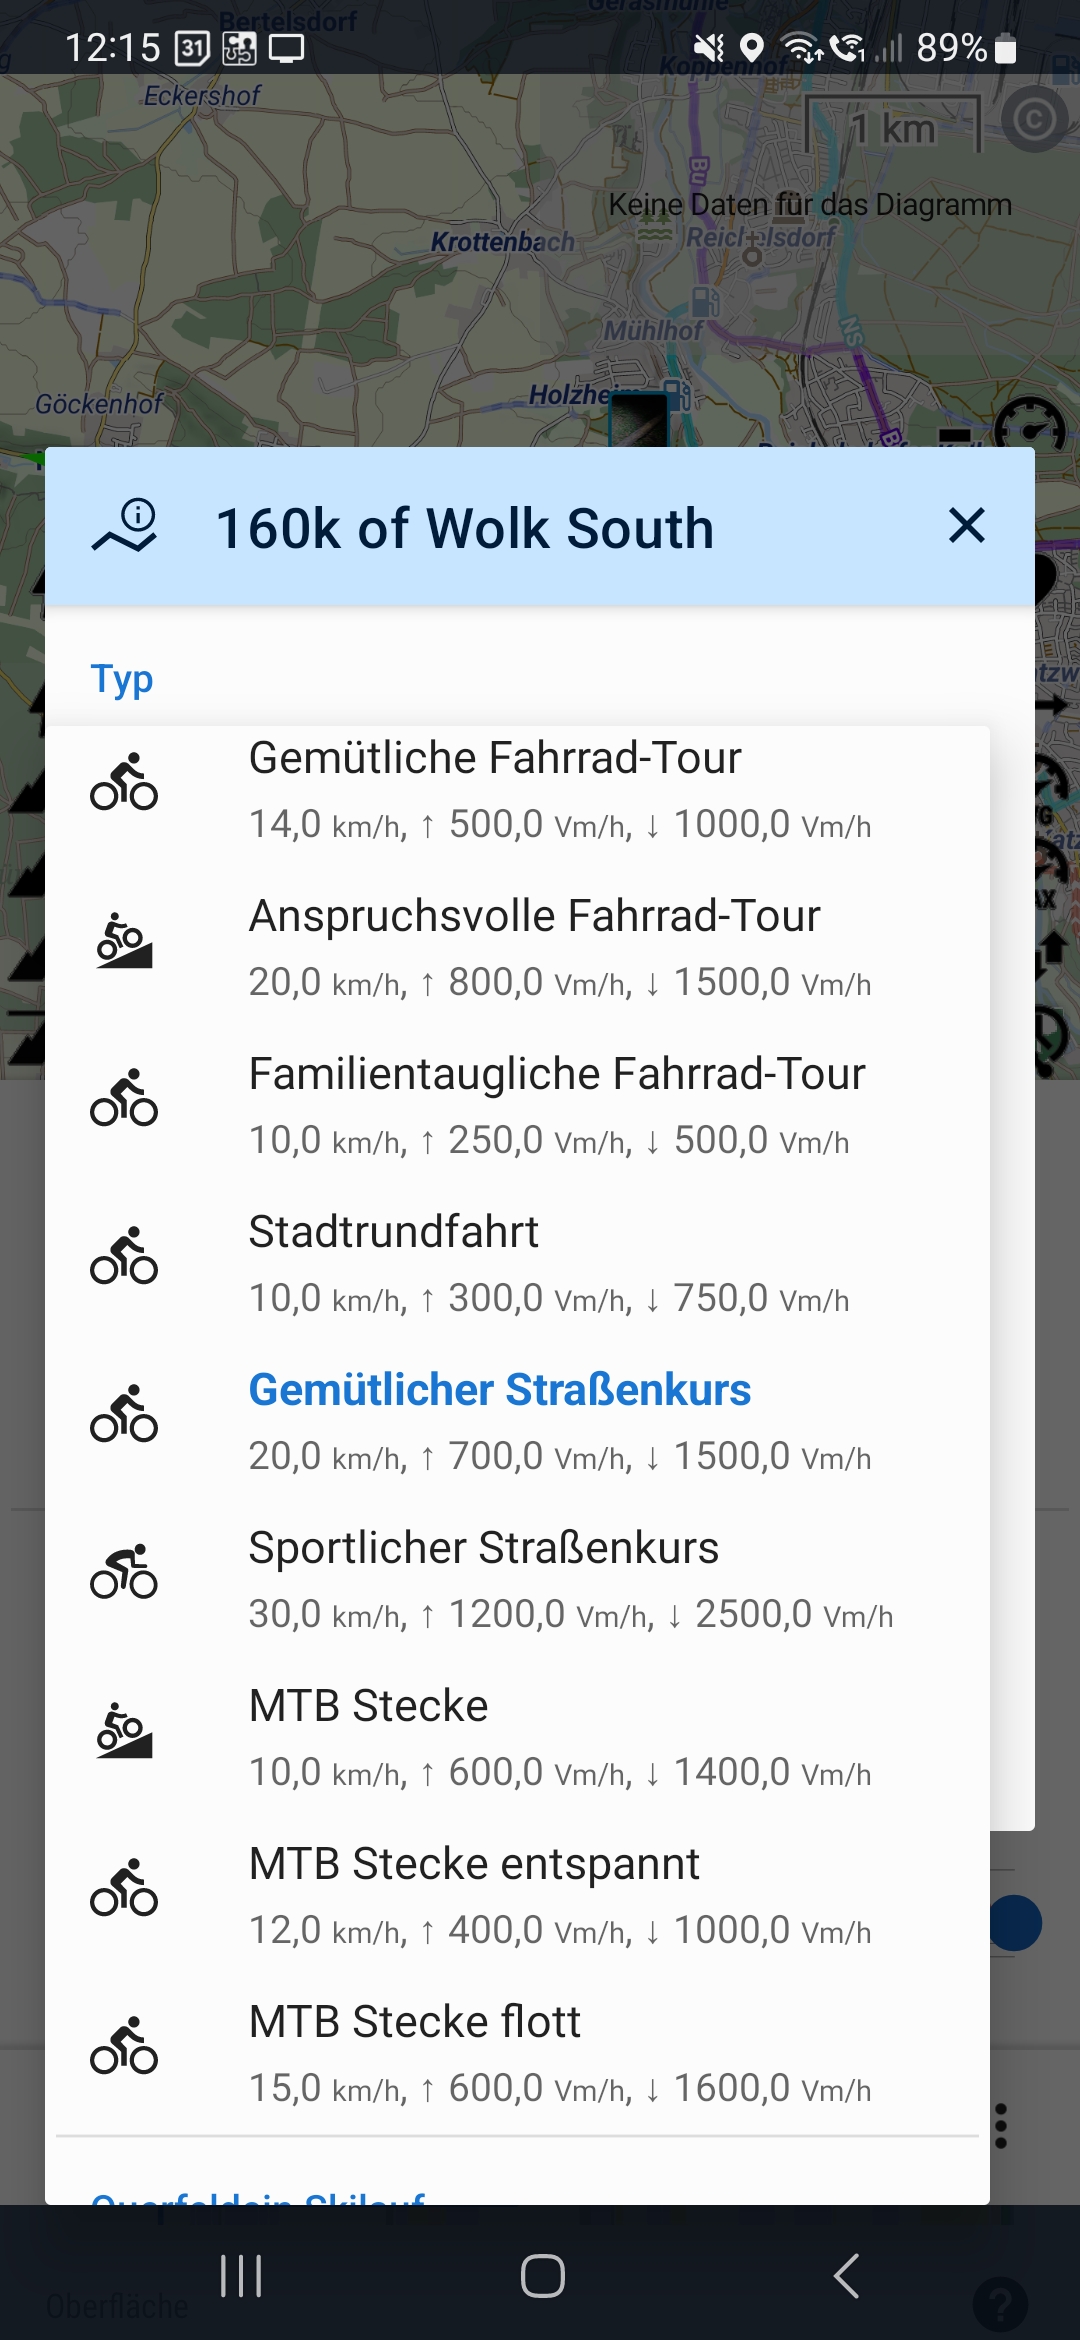1080x2340 pixels.
Task: Close the 160k of Wolk South dialog
Action: point(966,526)
